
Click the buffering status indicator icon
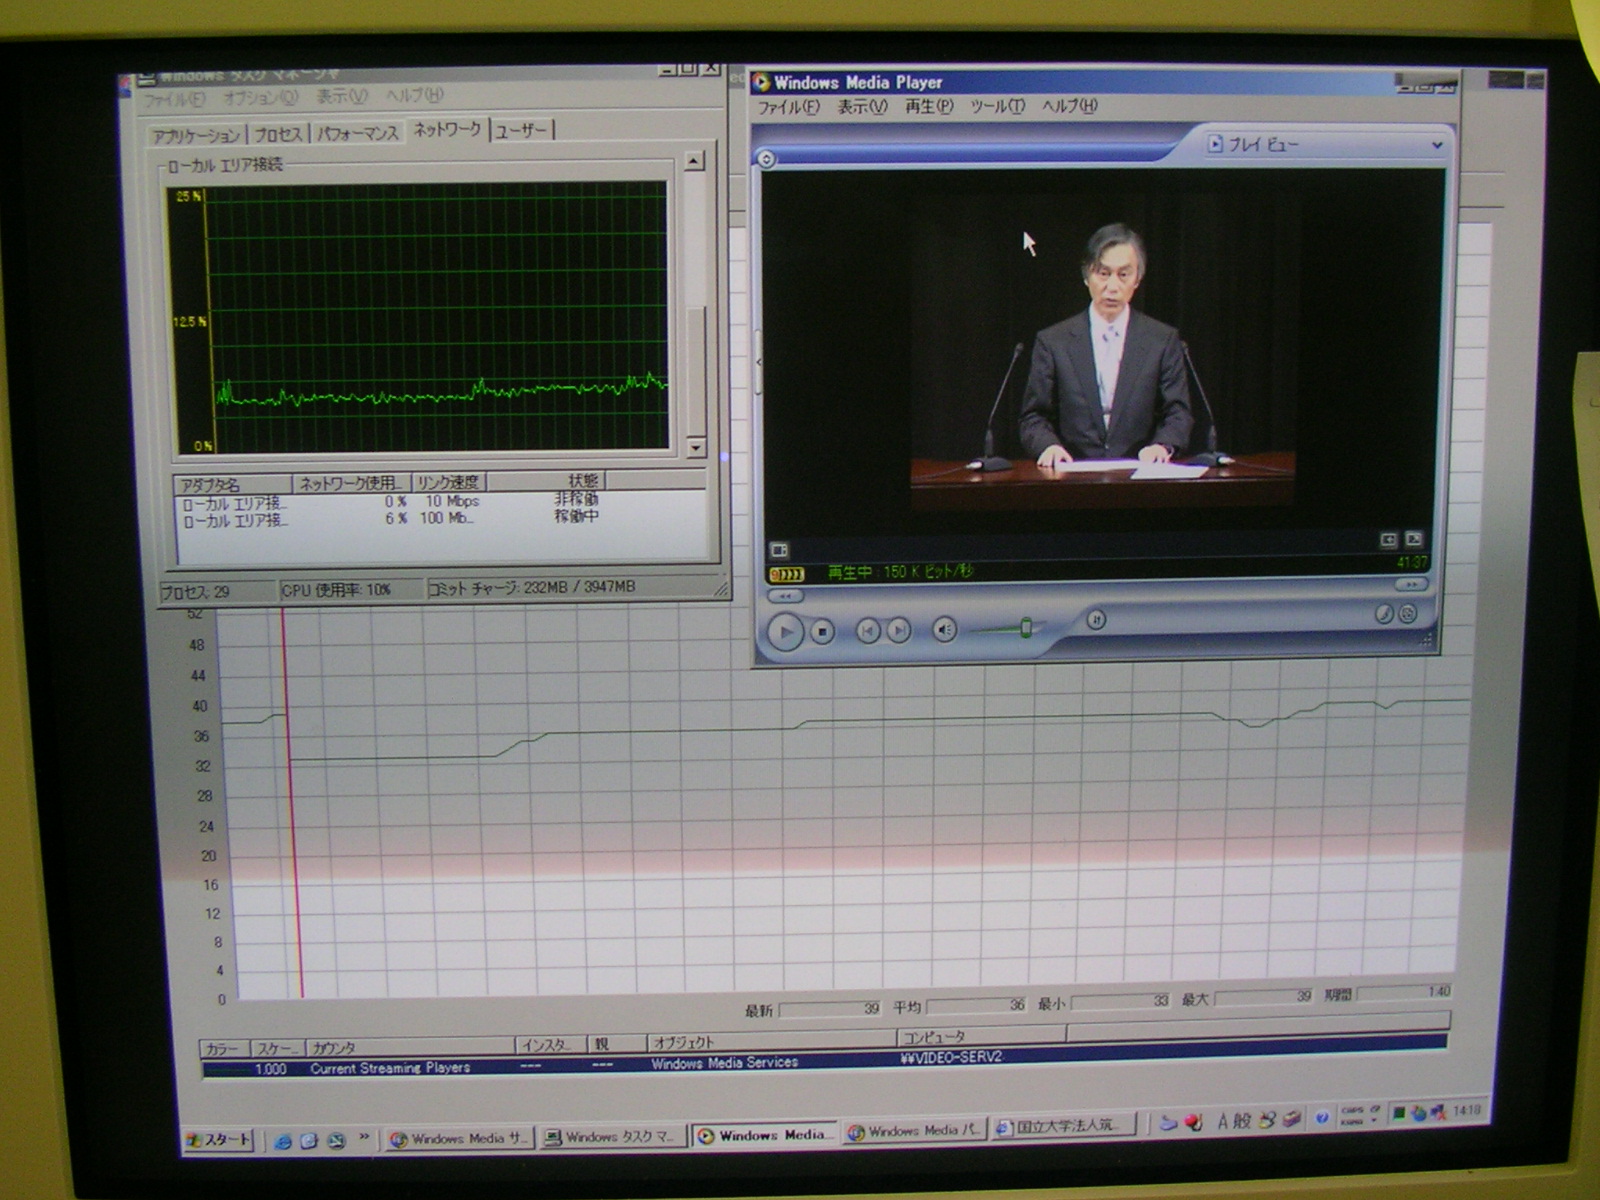786,574
